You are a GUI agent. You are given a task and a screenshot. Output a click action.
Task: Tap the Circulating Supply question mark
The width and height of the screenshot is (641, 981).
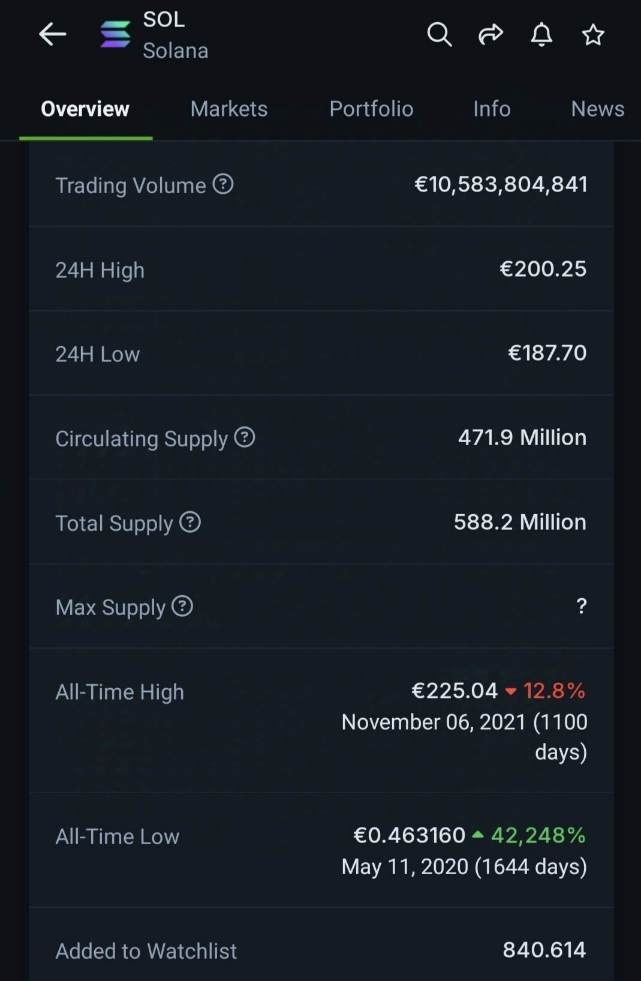click(243, 437)
